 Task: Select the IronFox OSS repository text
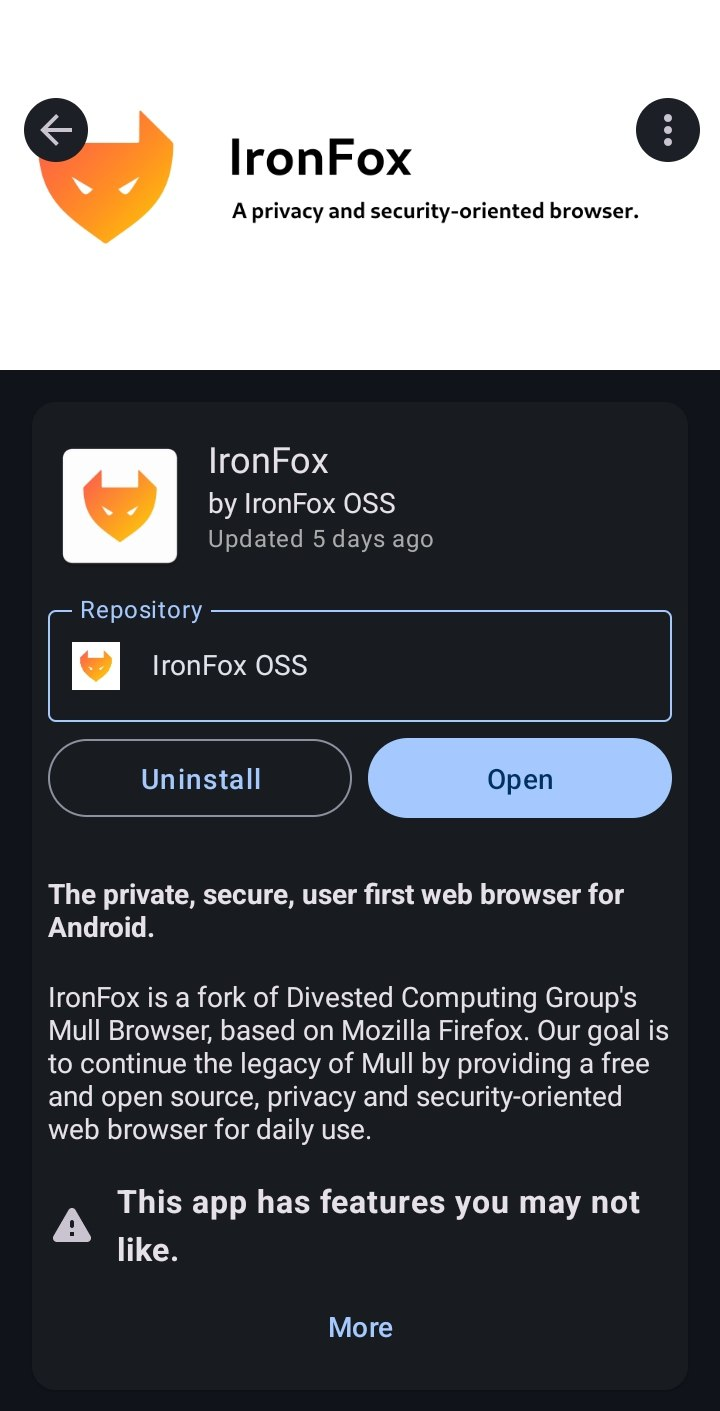[x=230, y=666]
